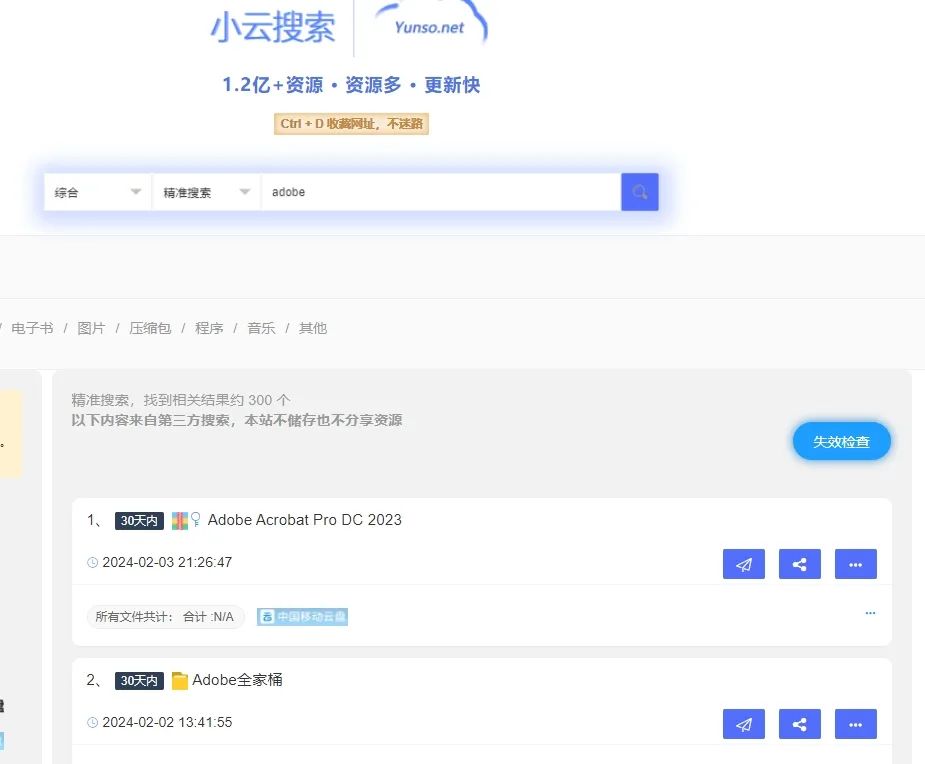925x764 pixels.
Task: Click the key icon beside Adobe Acrobat title
Action: click(x=196, y=520)
